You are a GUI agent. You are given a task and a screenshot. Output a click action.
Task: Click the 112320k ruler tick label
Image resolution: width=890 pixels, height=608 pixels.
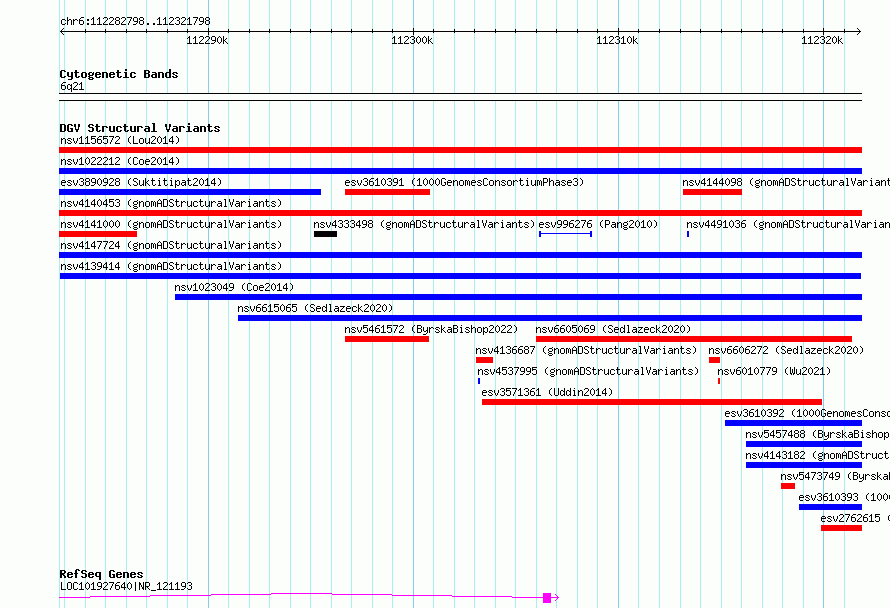coord(822,40)
